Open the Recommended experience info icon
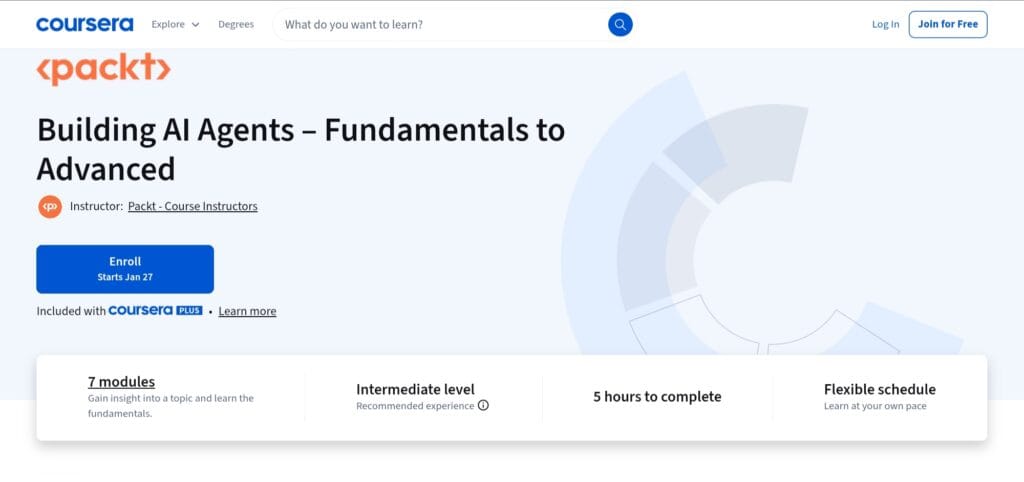 [483, 406]
